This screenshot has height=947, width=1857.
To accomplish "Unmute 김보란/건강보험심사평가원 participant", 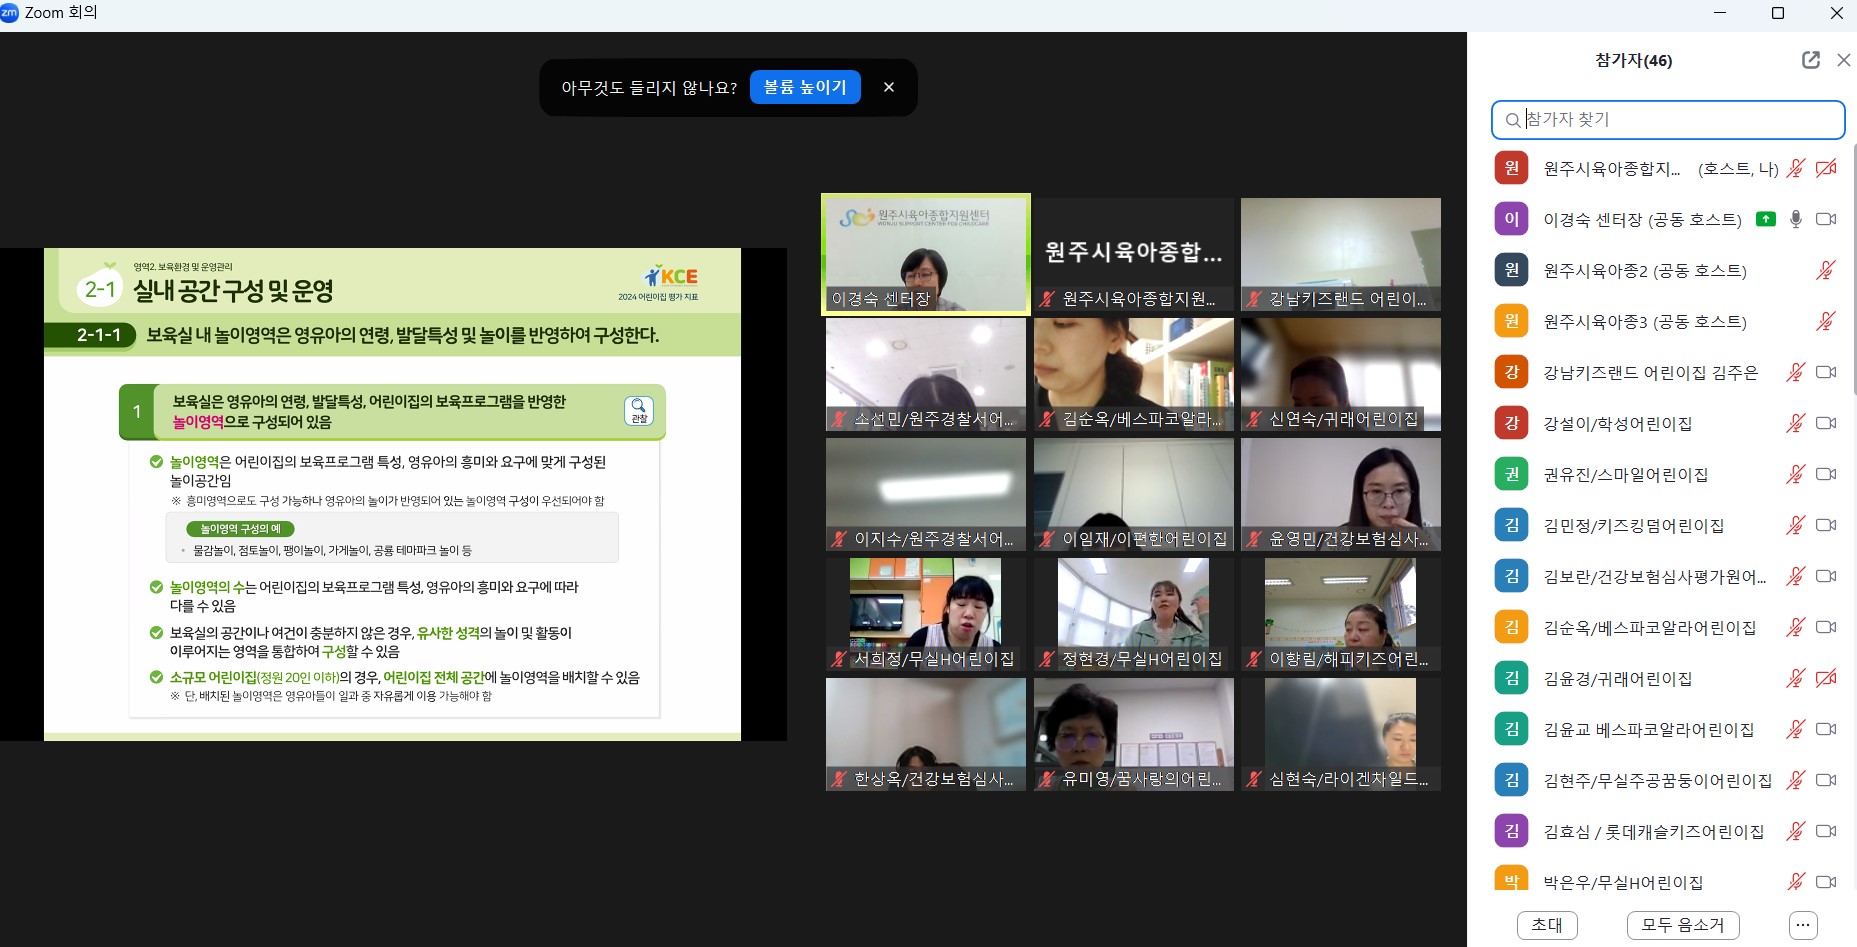I will [x=1796, y=576].
